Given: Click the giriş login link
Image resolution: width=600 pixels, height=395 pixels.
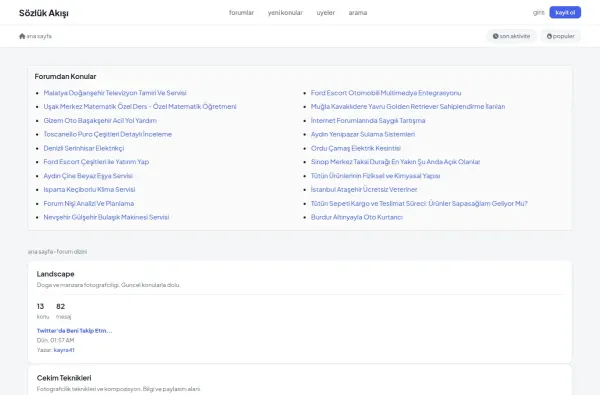Looking at the screenshot, I should tap(538, 12).
